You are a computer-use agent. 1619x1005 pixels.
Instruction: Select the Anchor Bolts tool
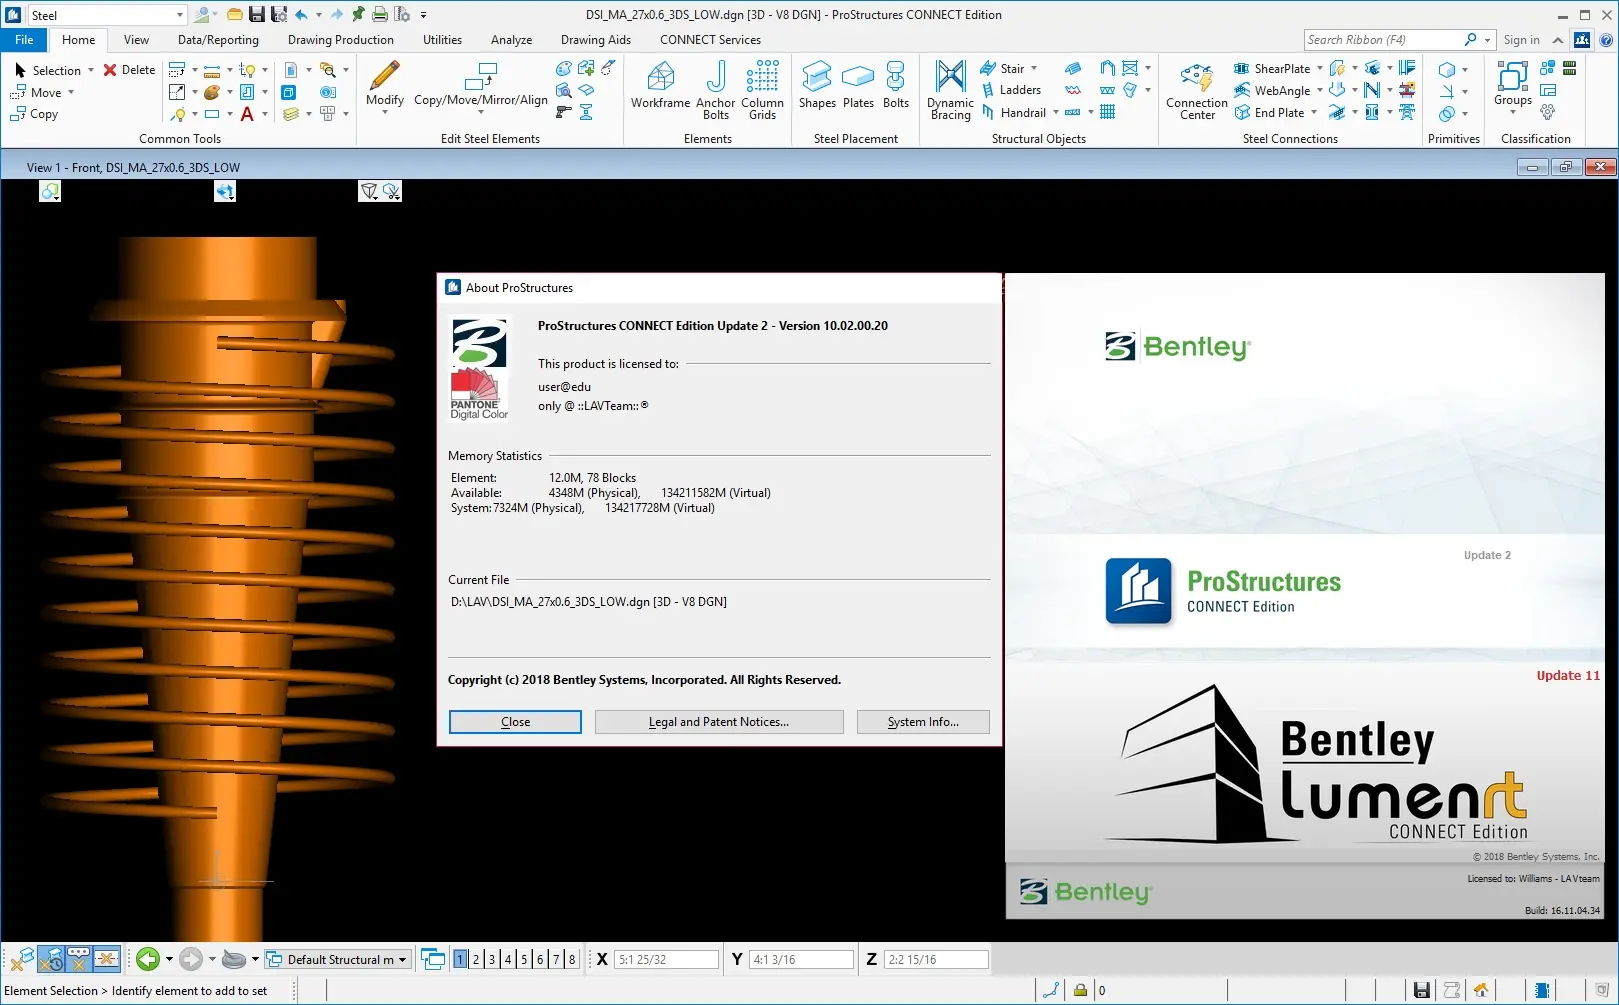(715, 90)
